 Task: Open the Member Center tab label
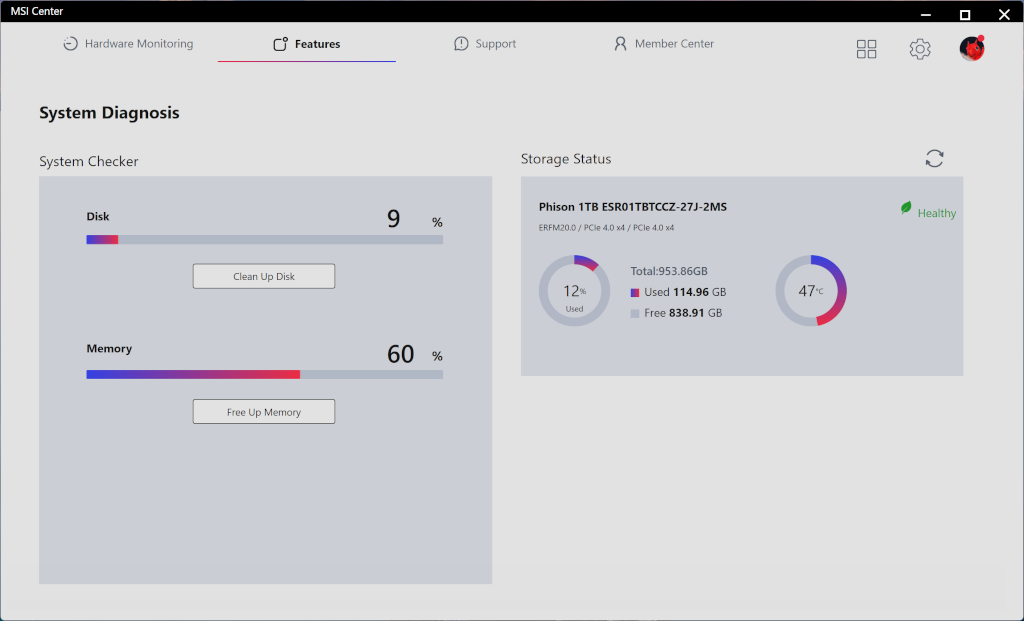click(x=674, y=44)
